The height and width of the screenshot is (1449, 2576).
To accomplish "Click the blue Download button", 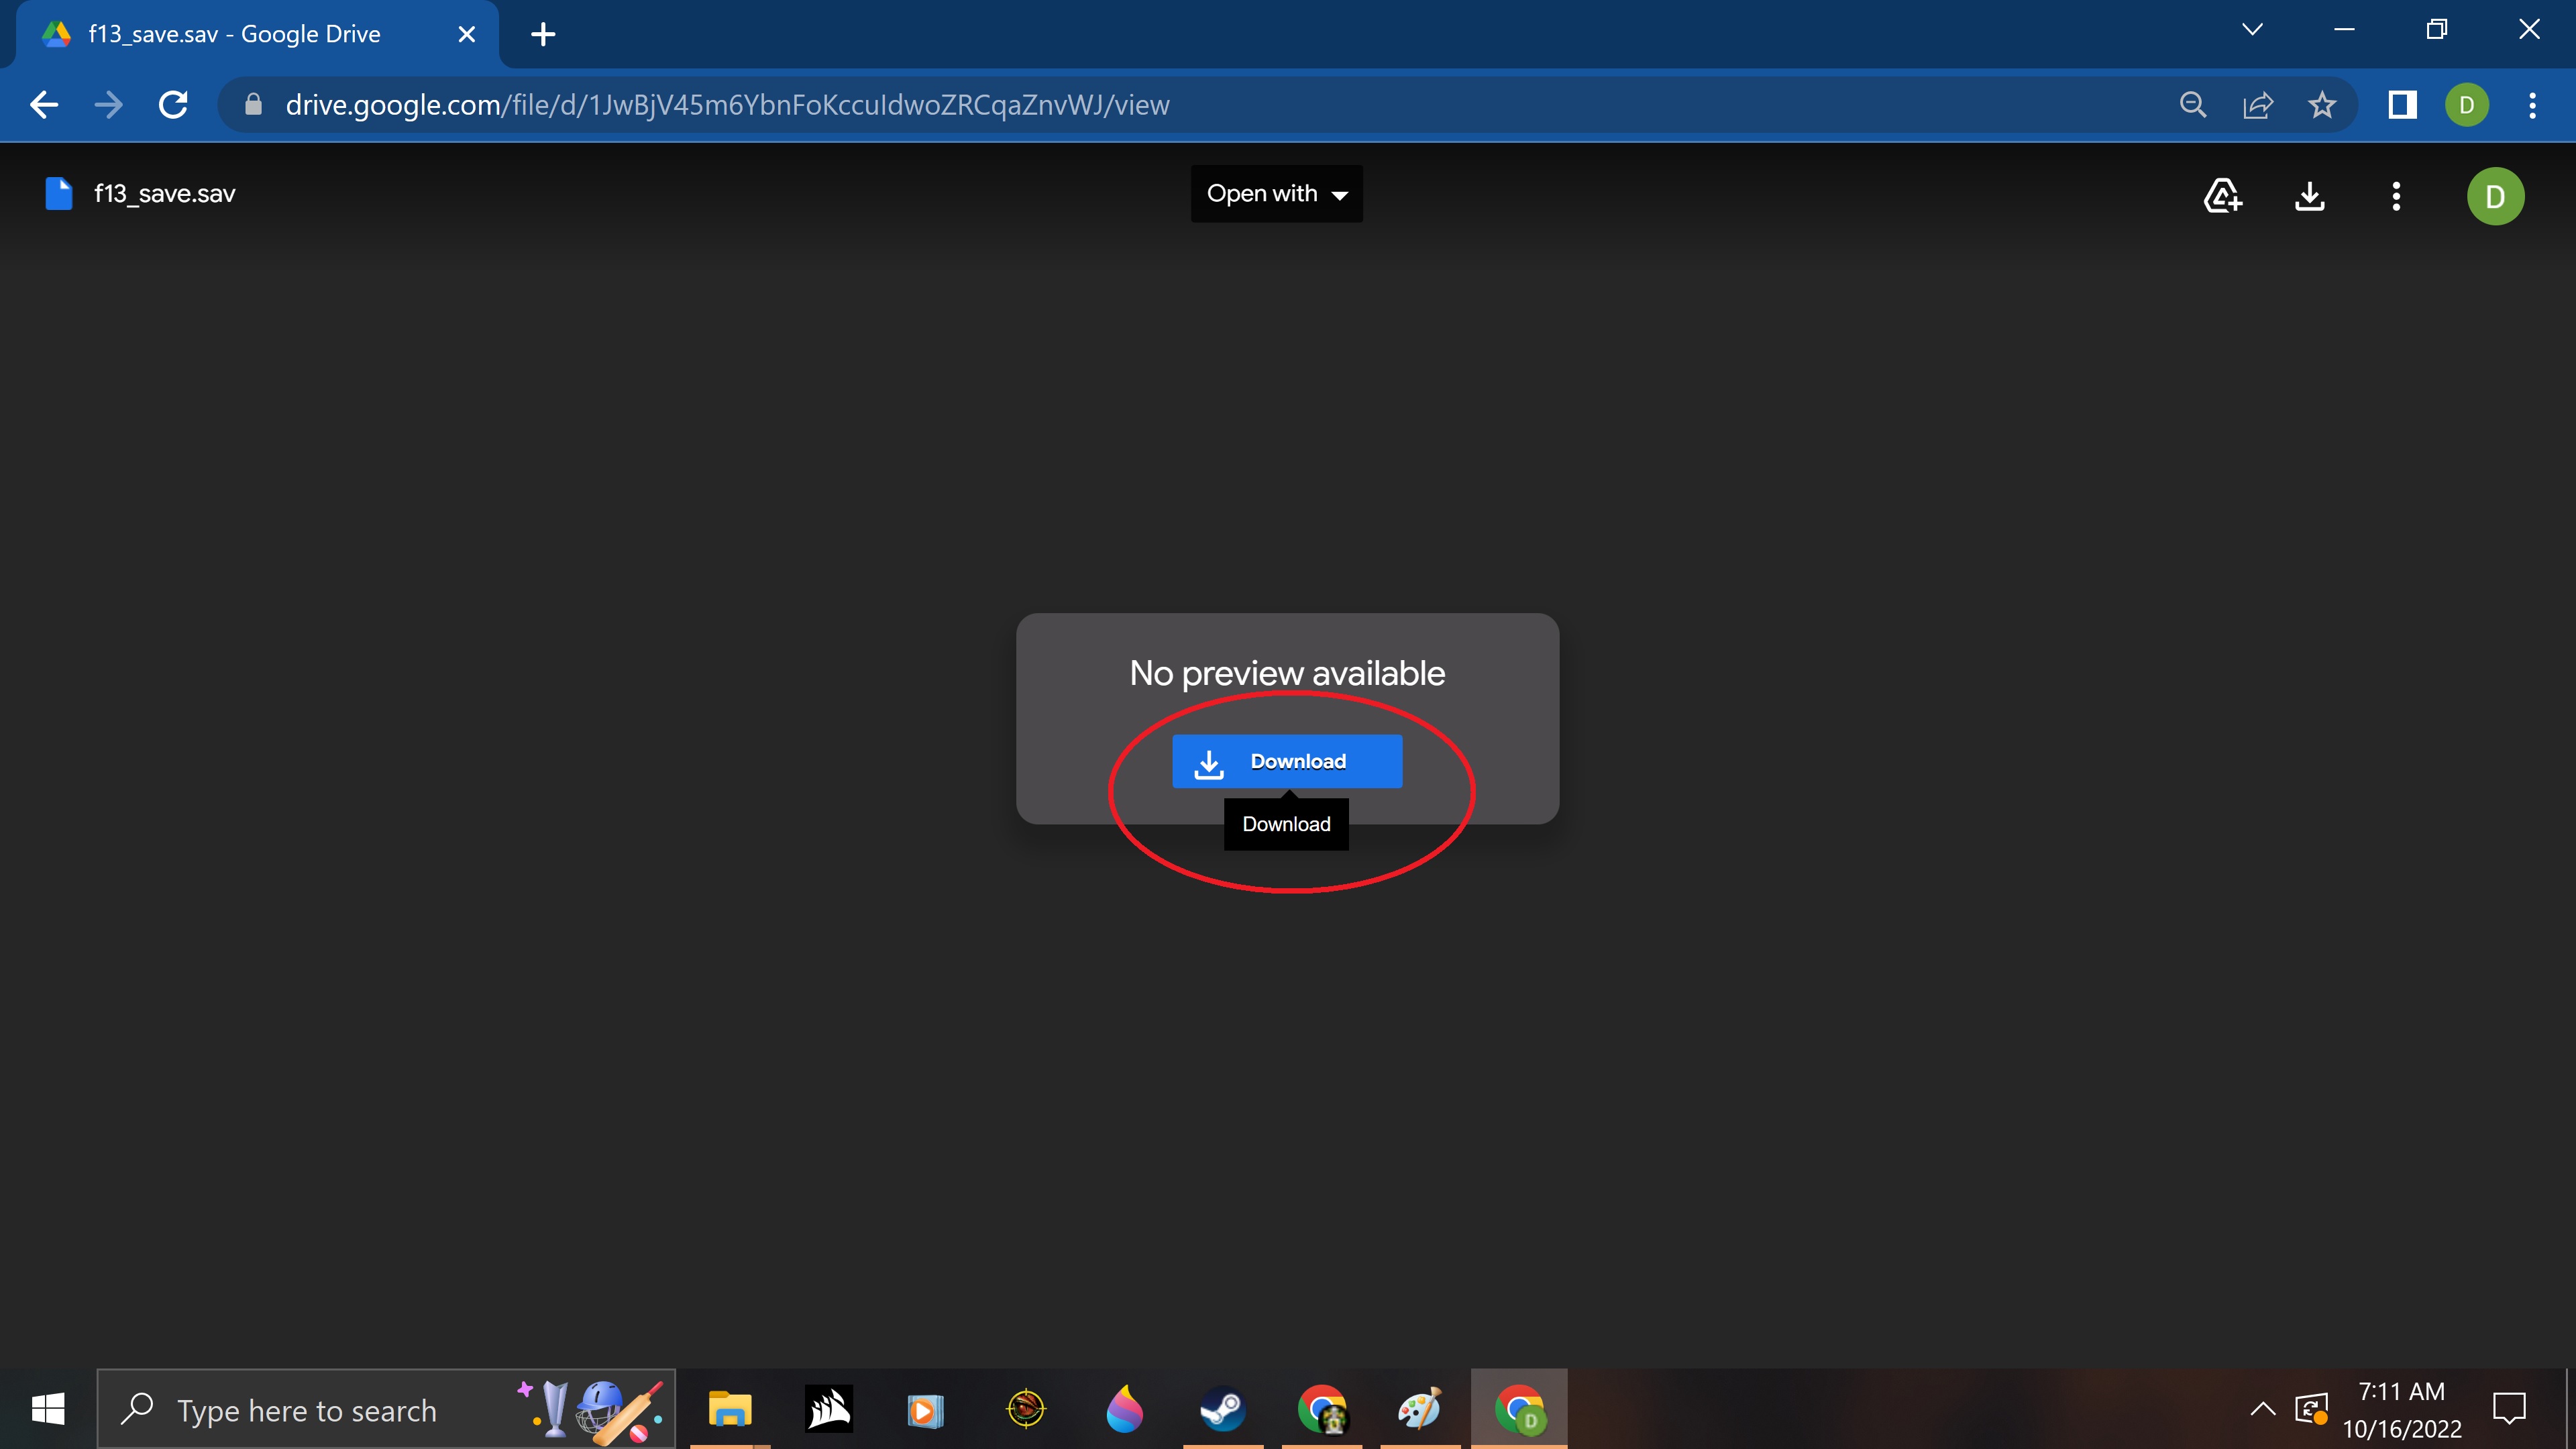I will (1287, 761).
